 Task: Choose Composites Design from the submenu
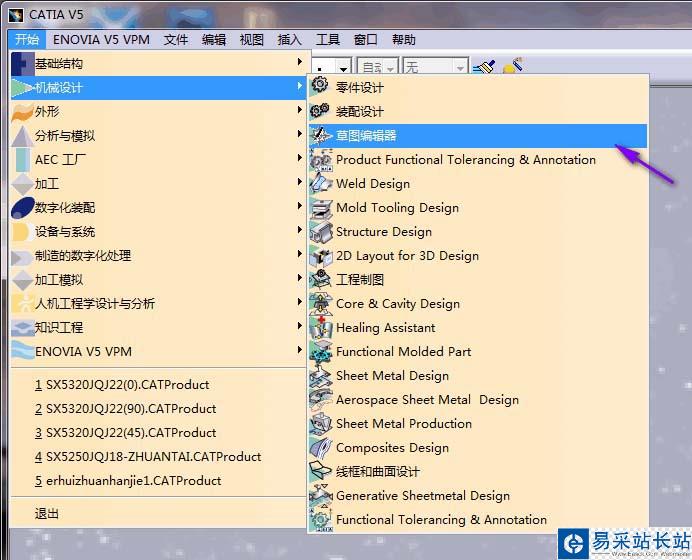(478, 448)
